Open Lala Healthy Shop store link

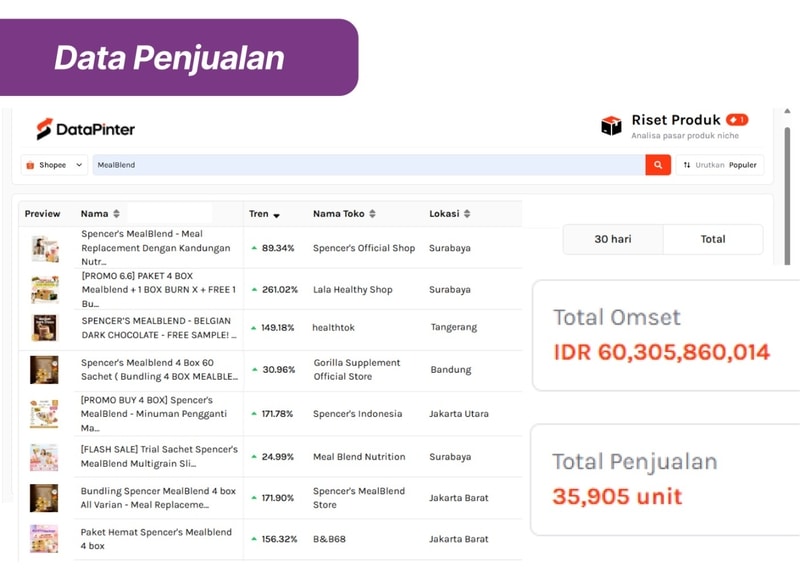[x=352, y=290]
